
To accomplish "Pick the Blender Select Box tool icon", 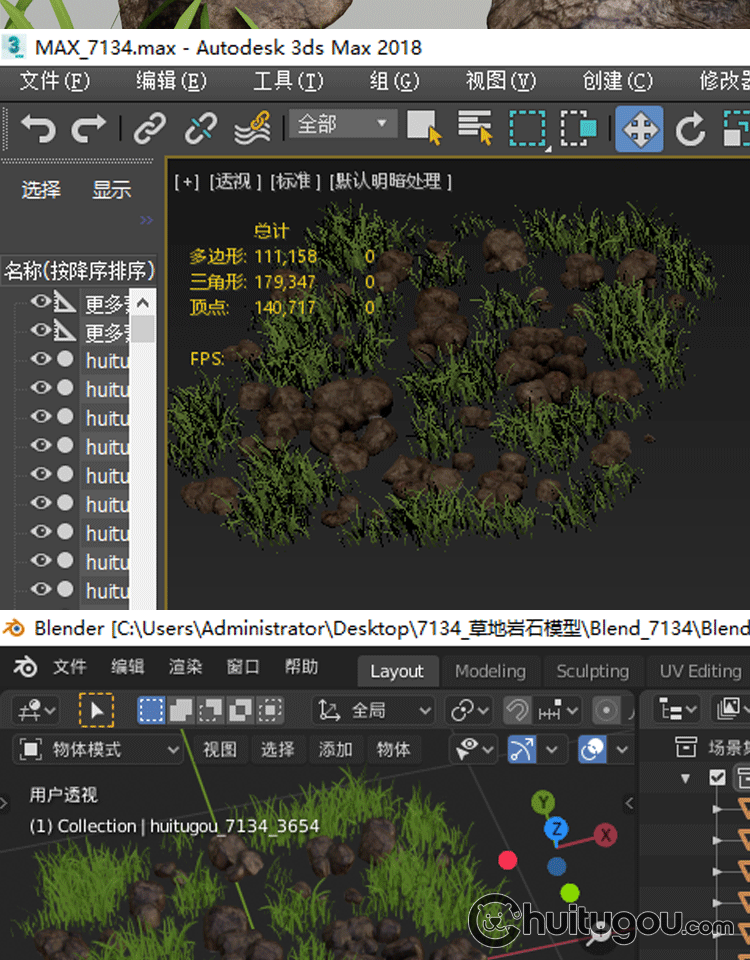I will tap(97, 710).
